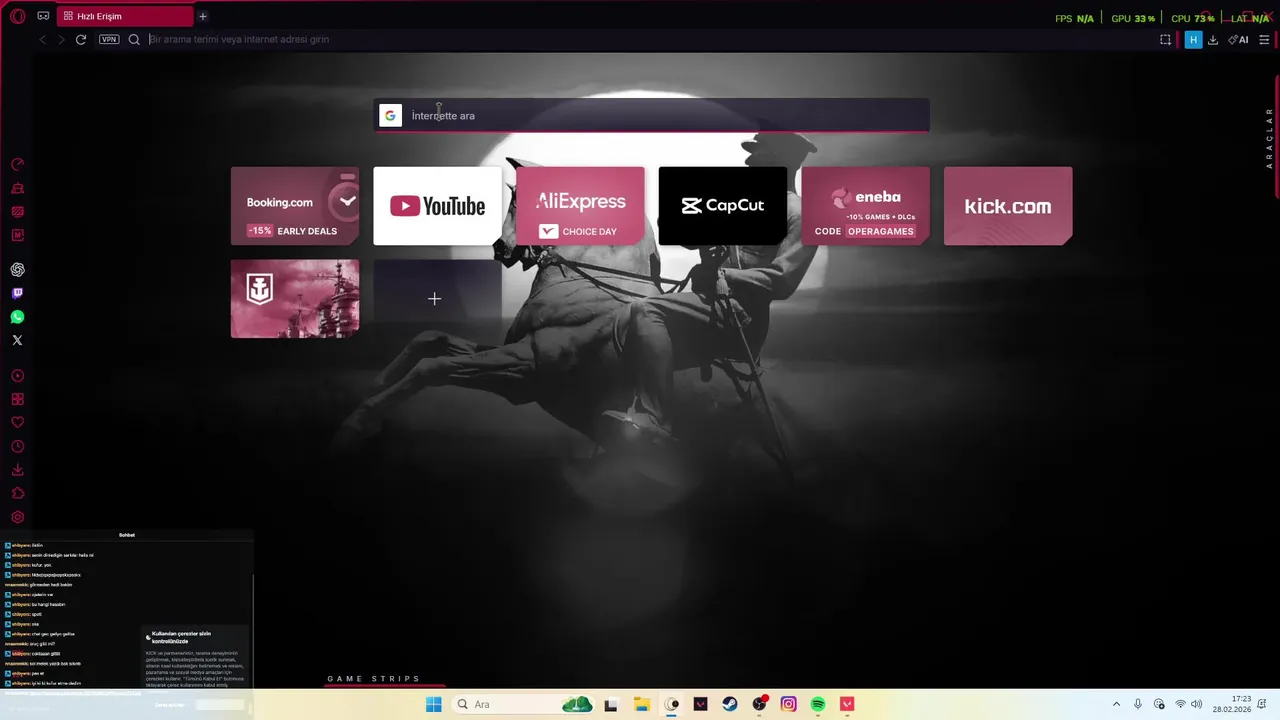Reload the current page

pos(81,40)
